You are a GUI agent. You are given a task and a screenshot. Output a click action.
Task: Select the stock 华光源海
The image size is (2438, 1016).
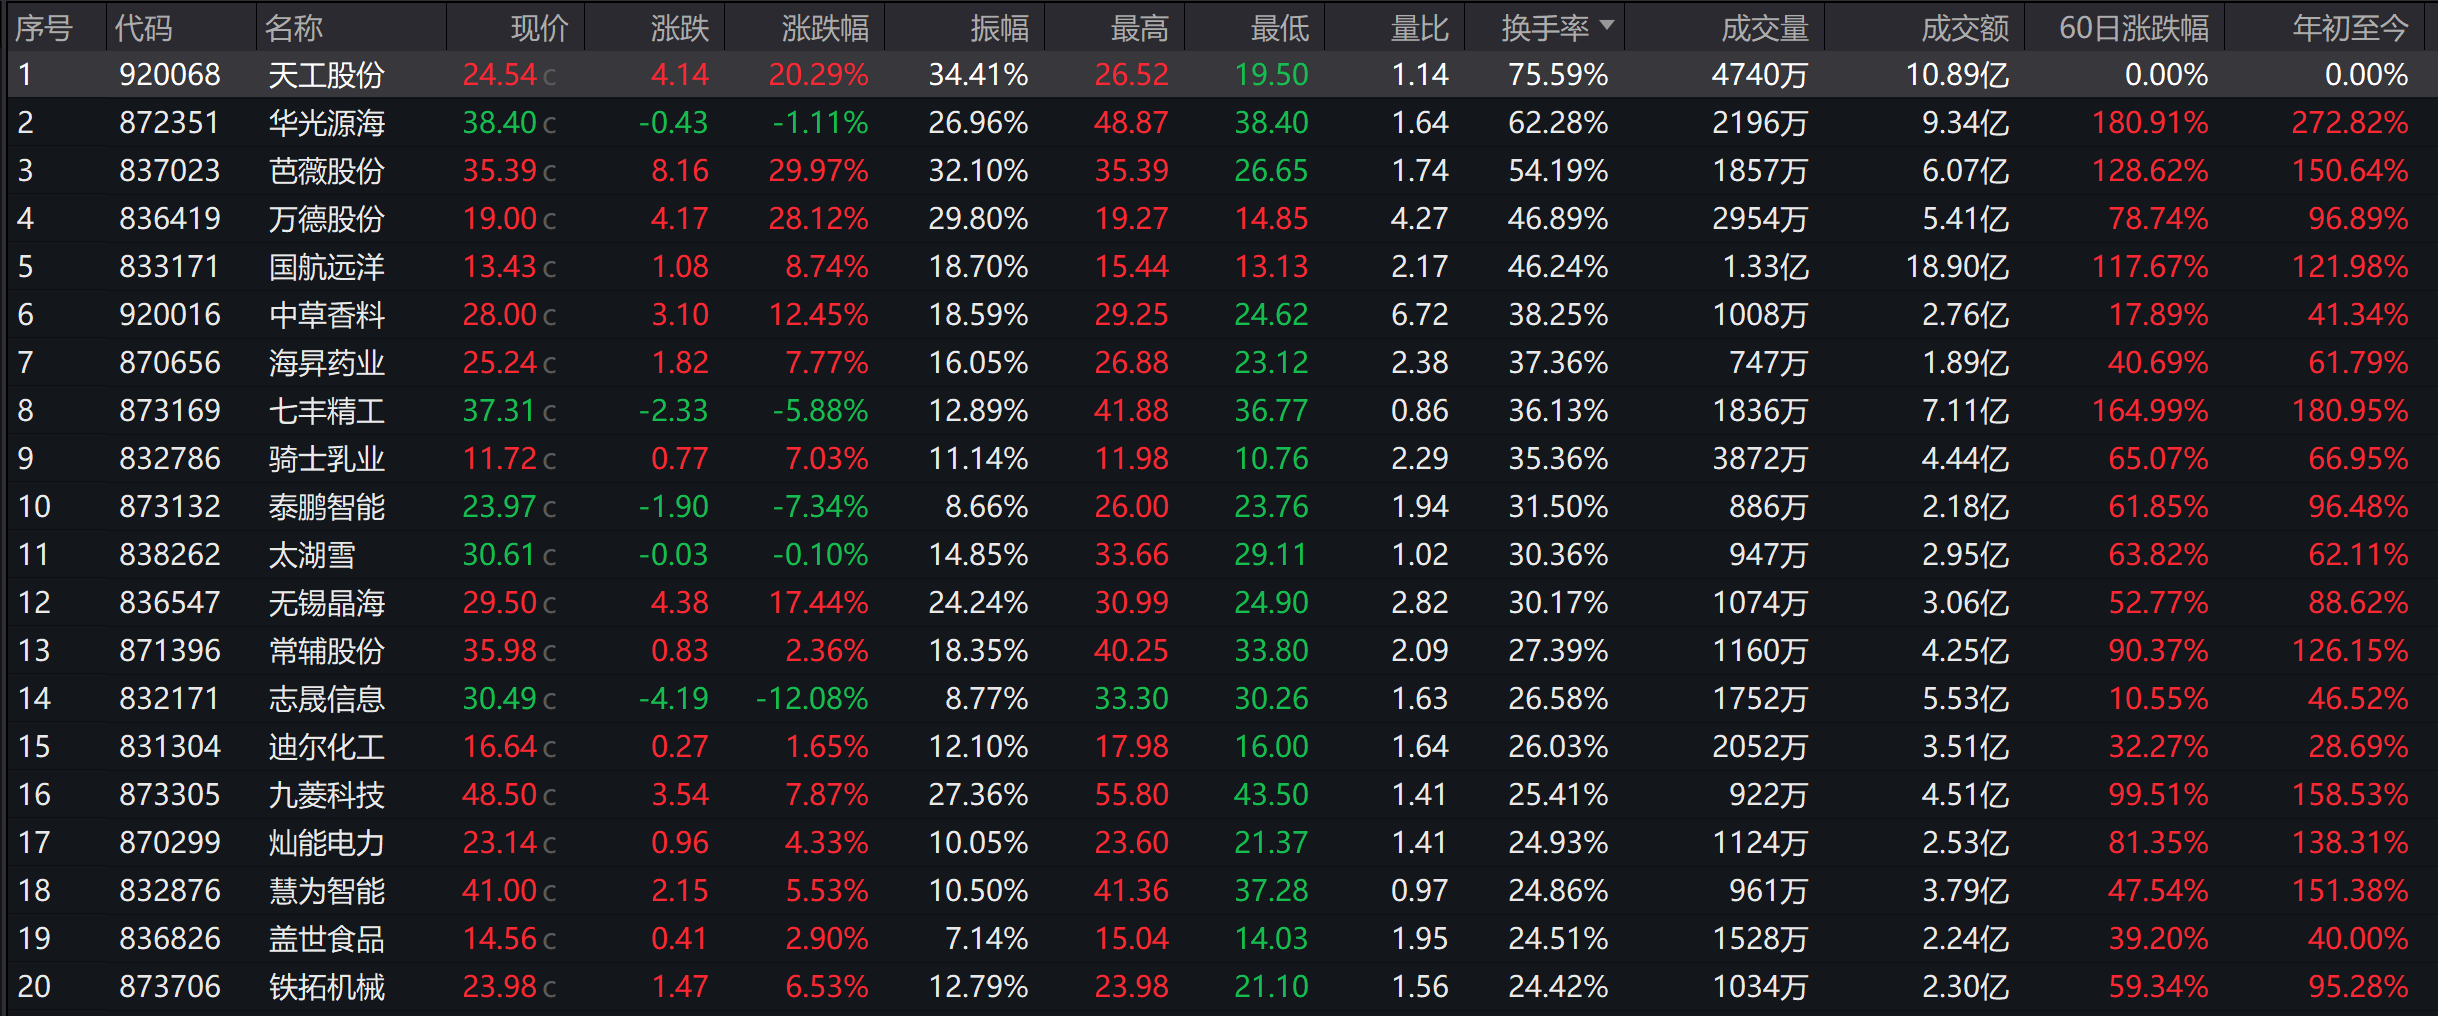click(327, 123)
